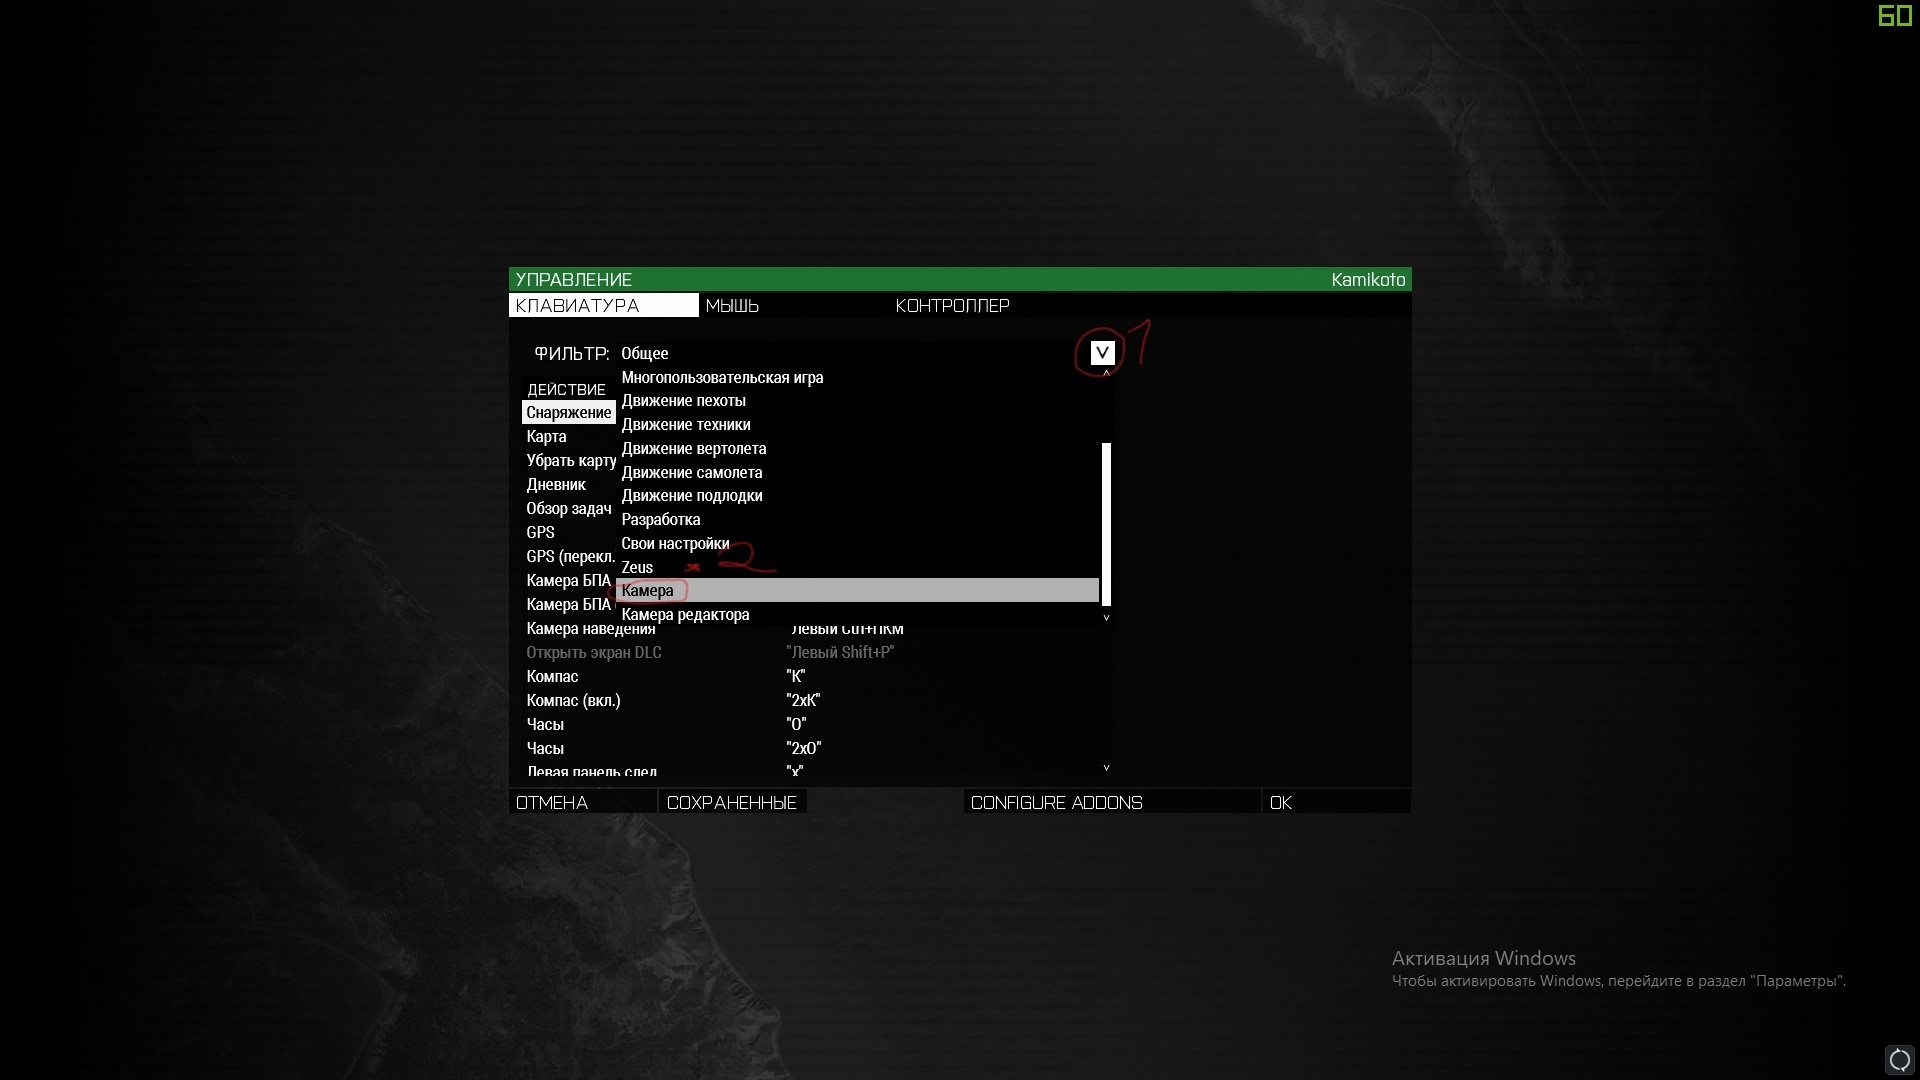Select the Компас action row
This screenshot has width=1920, height=1080.
(x=552, y=677)
